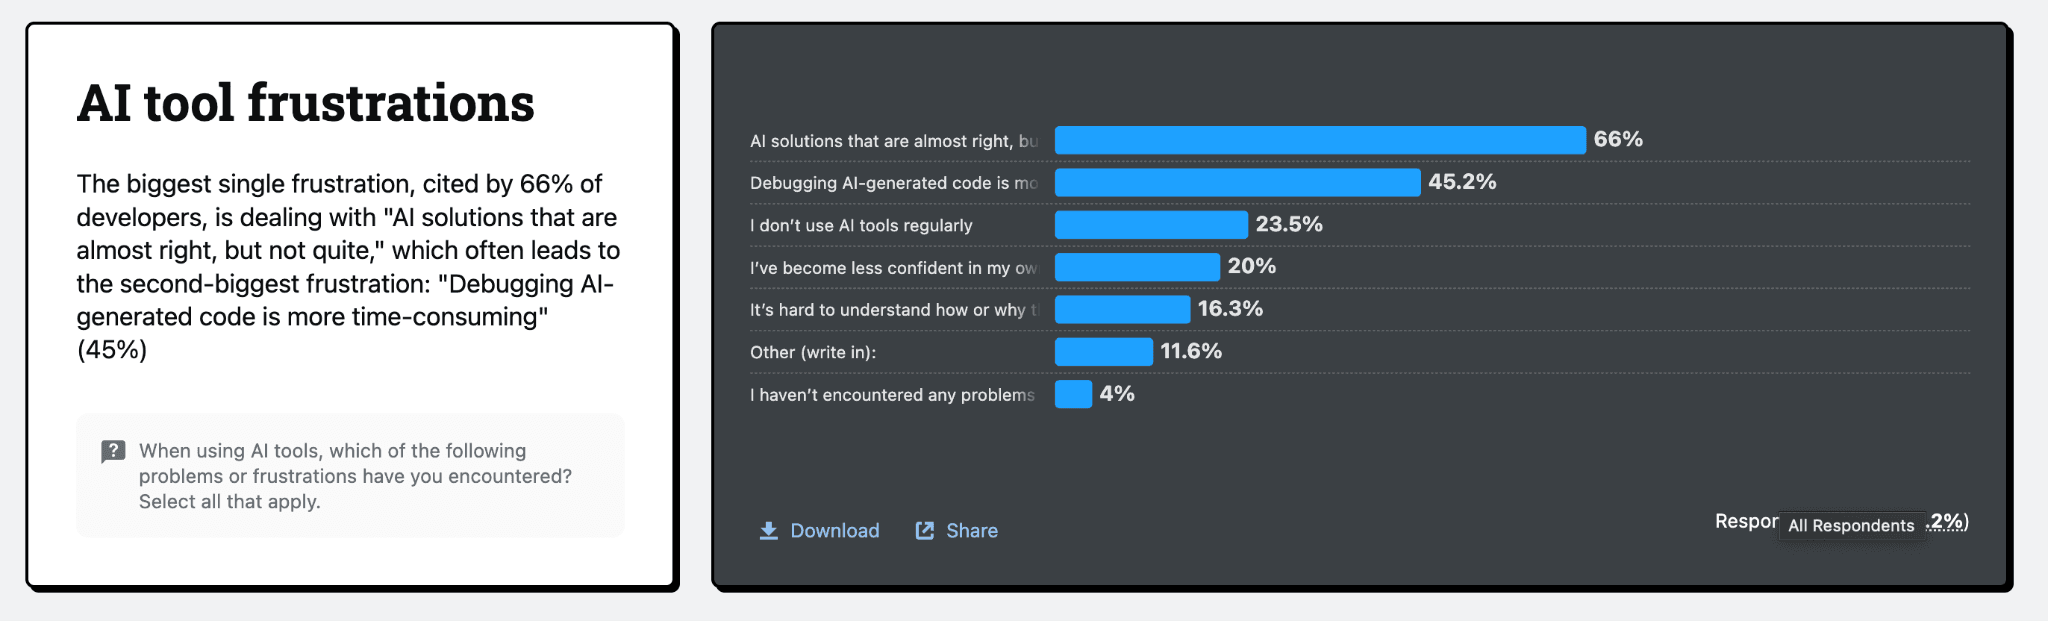Viewport: 2048px width, 621px height.
Task: Click the 23.5% bar for non-regular users
Action: pyautogui.click(x=1151, y=225)
